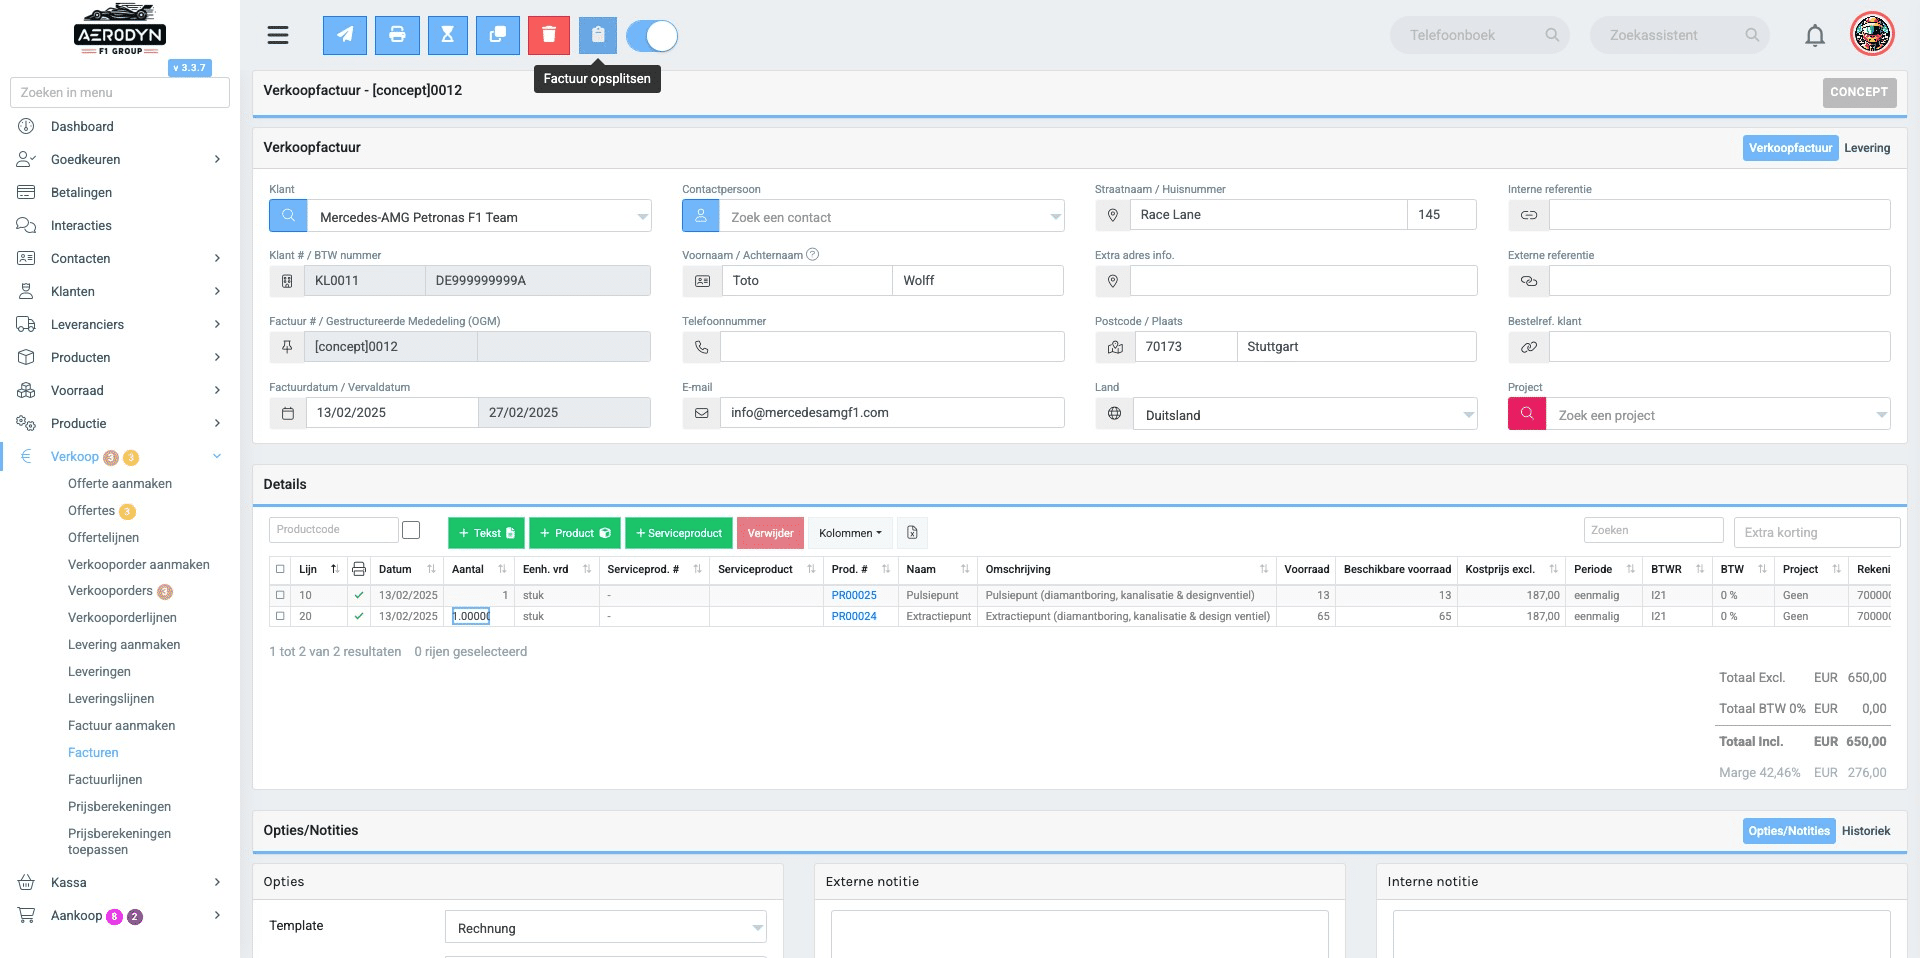The height and width of the screenshot is (958, 1920).
Task: Click the calendar icon beside Factuurdatum
Action: 288,413
